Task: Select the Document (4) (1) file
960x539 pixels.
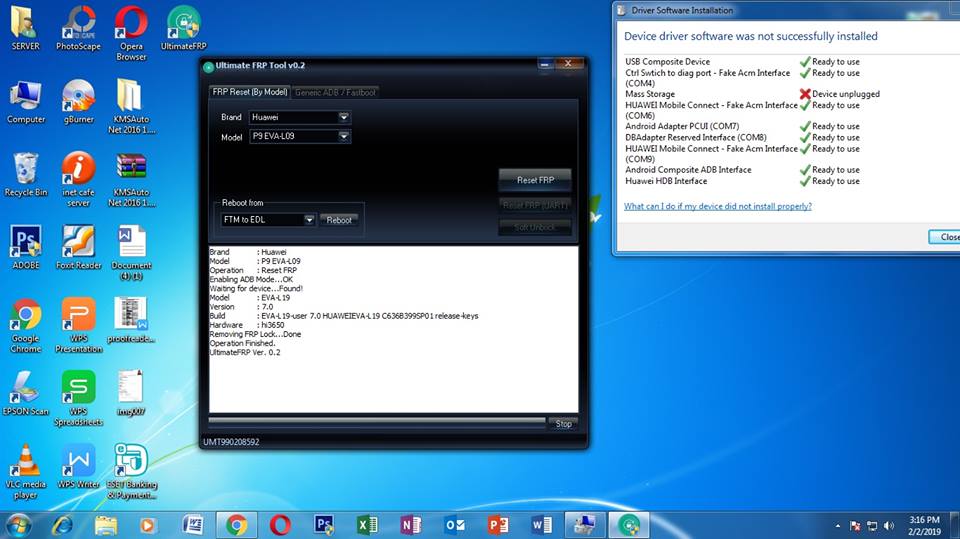Action: point(131,253)
